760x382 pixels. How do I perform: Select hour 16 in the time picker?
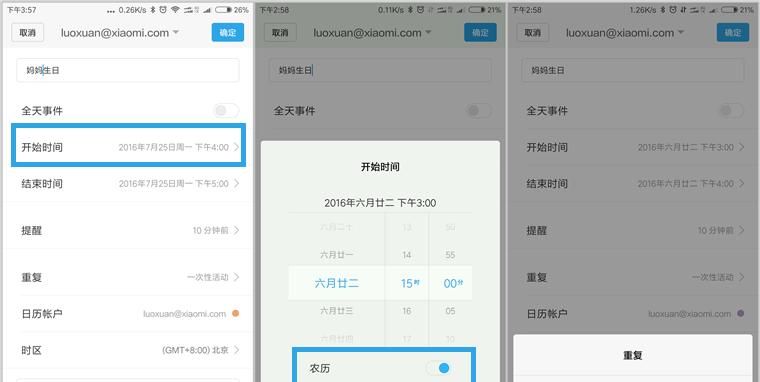pyautogui.click(x=407, y=311)
